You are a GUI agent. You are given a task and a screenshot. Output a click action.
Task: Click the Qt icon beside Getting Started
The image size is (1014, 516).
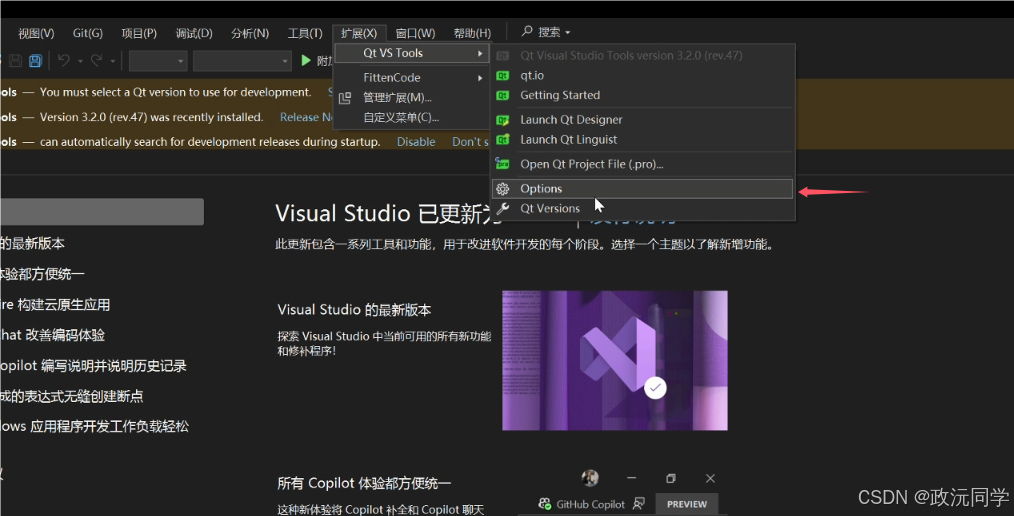[502, 96]
